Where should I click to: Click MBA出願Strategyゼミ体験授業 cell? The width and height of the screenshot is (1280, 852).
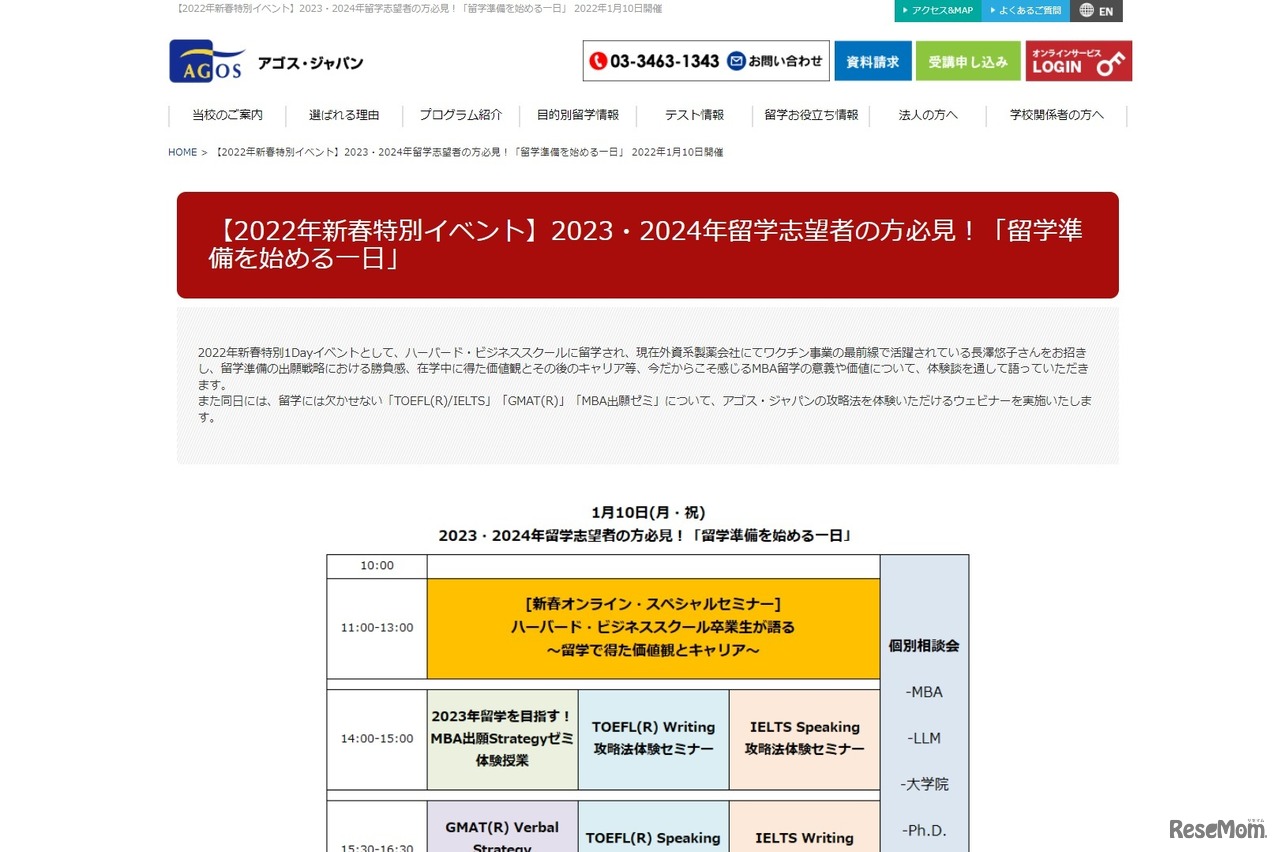(x=502, y=739)
